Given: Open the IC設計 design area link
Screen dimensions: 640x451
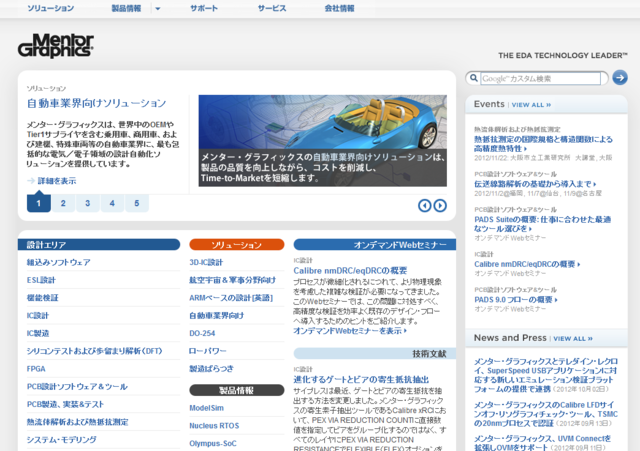Looking at the screenshot, I should pyautogui.click(x=38, y=315).
